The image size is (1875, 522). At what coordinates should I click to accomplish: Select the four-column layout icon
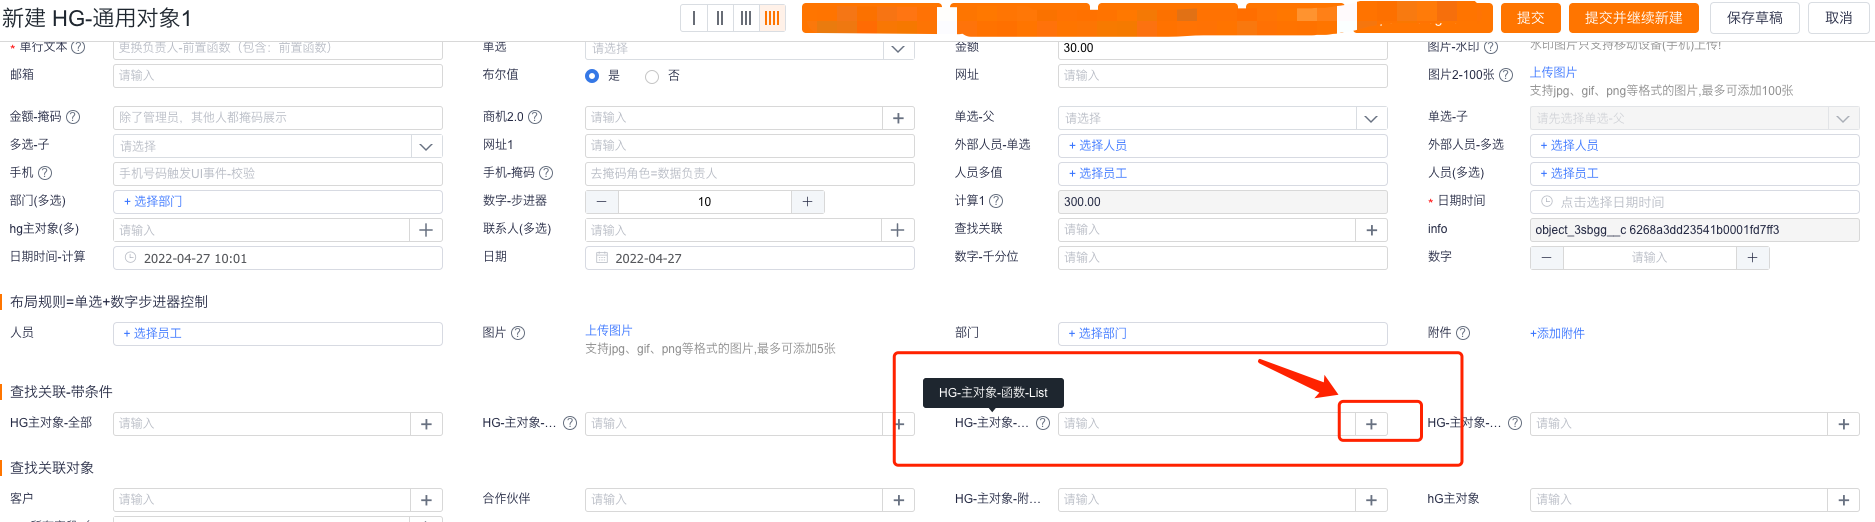[772, 18]
